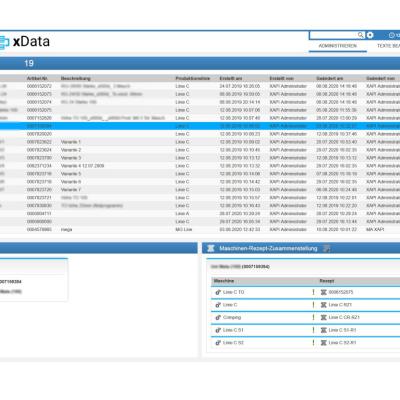Select the Variante 1 table row
Viewport: 400px width, 400px height.
click(x=200, y=142)
